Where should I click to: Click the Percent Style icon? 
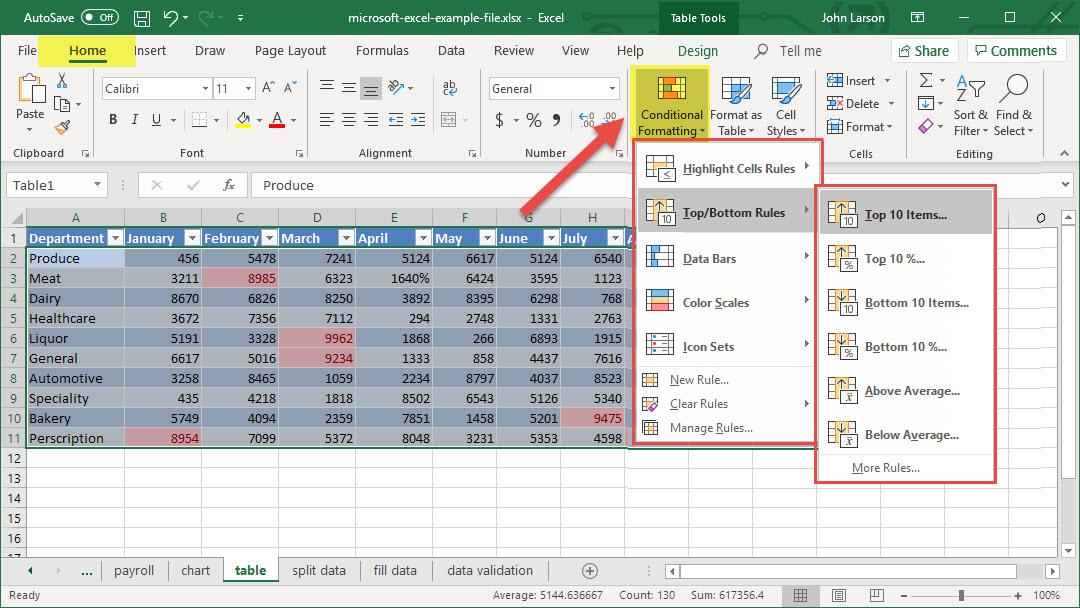click(x=534, y=120)
